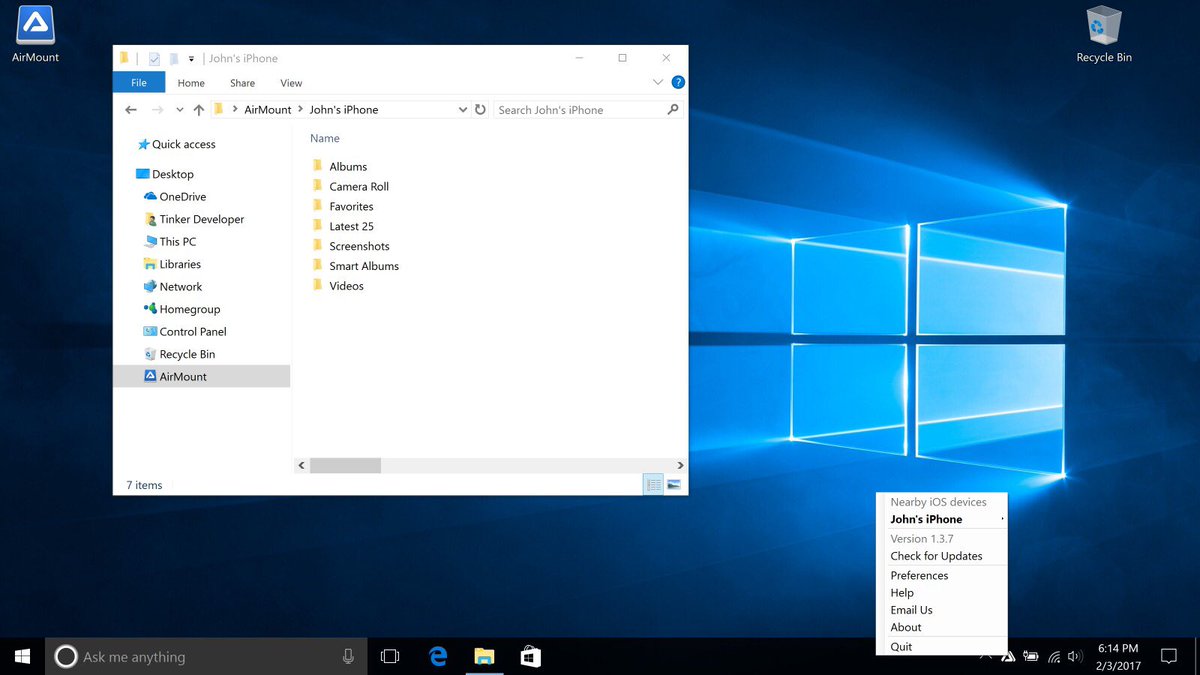Expand the Recent locations dropdown arrow
1200x675 pixels.
[x=180, y=110]
